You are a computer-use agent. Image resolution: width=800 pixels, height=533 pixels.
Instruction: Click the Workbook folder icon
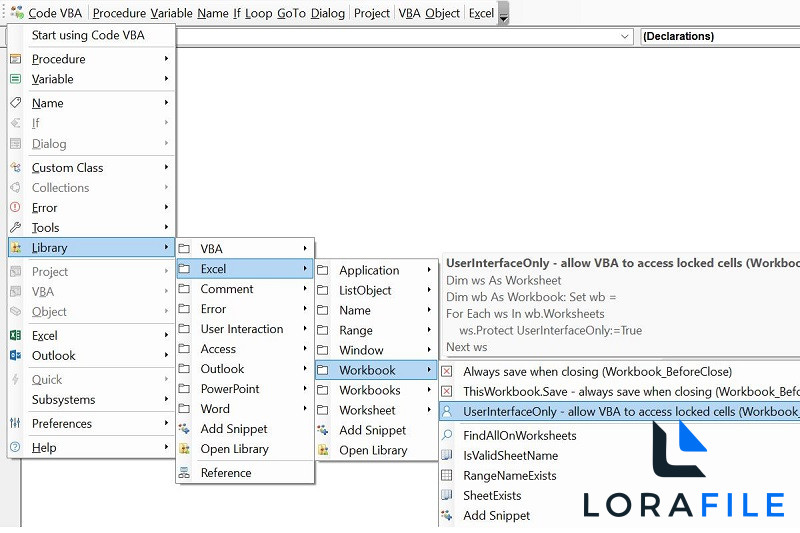pyautogui.click(x=322, y=370)
